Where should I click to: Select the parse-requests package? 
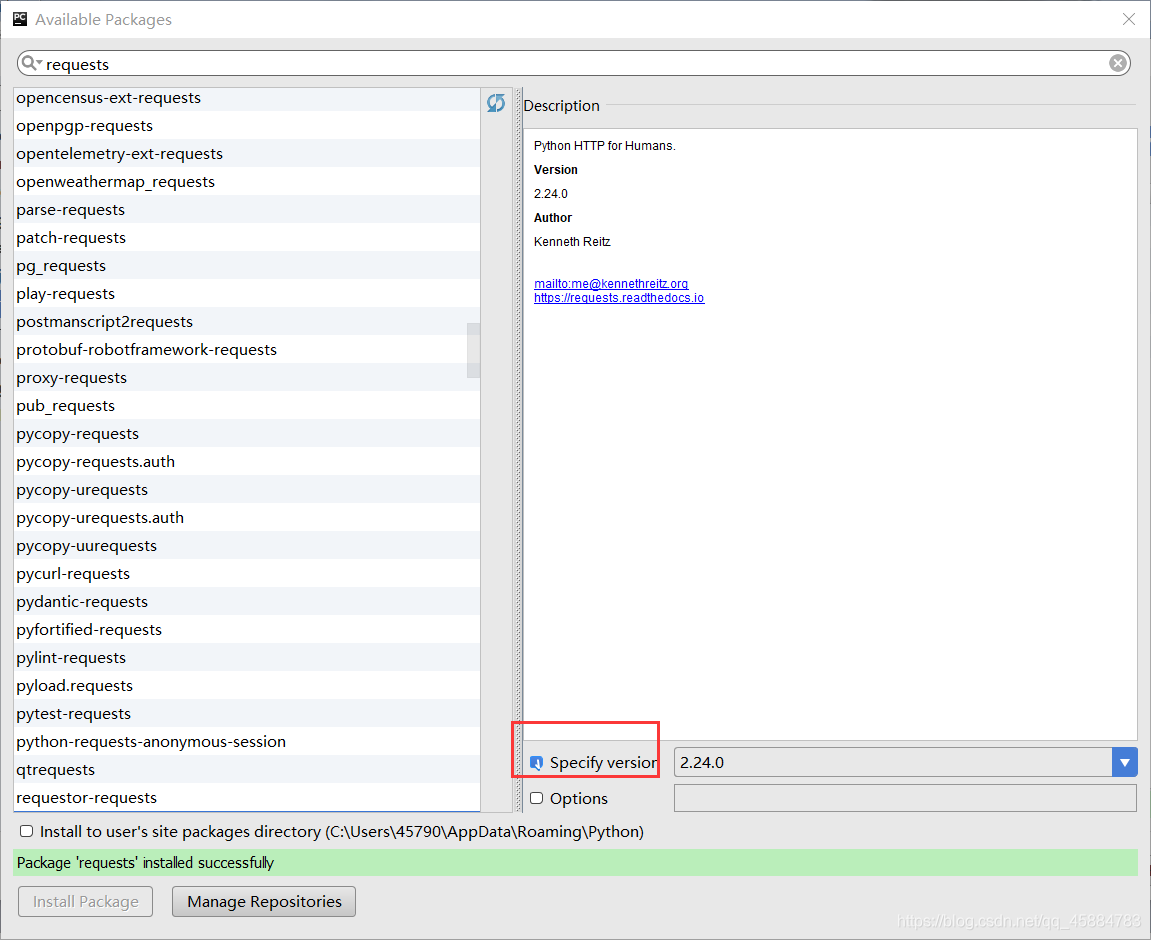click(x=70, y=209)
